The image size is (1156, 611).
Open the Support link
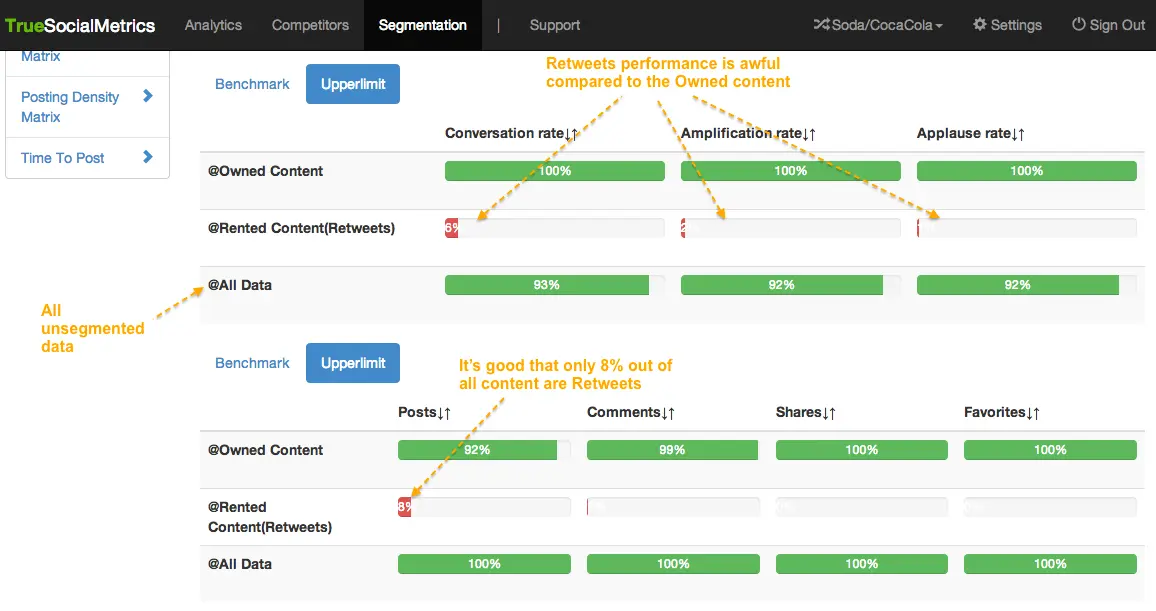pyautogui.click(x=555, y=25)
